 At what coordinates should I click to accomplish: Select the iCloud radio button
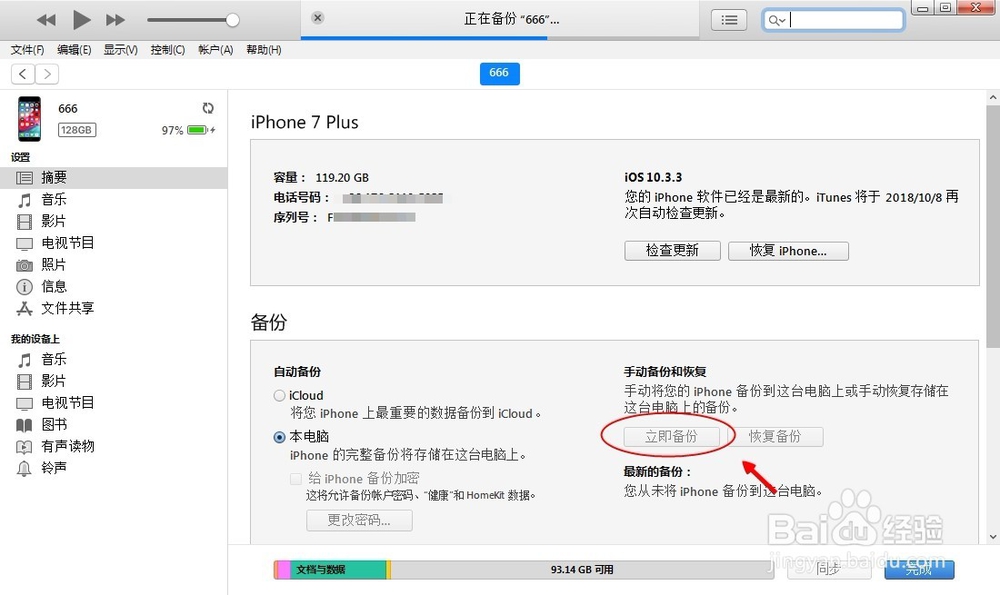(279, 395)
